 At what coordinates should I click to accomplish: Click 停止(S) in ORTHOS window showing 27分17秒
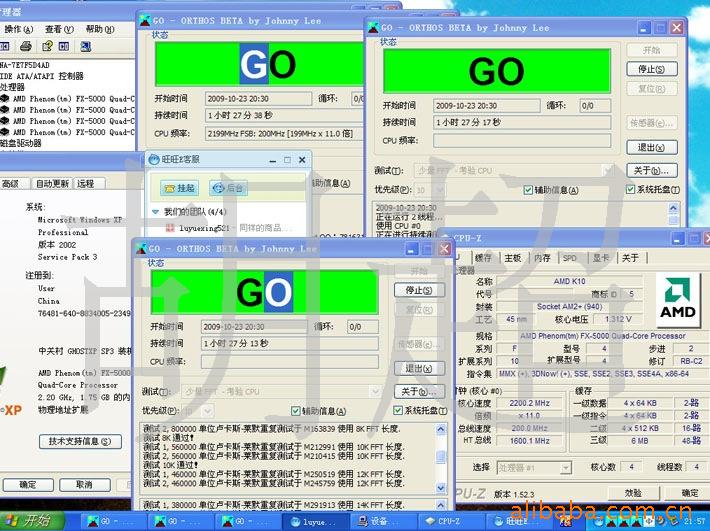click(652, 69)
